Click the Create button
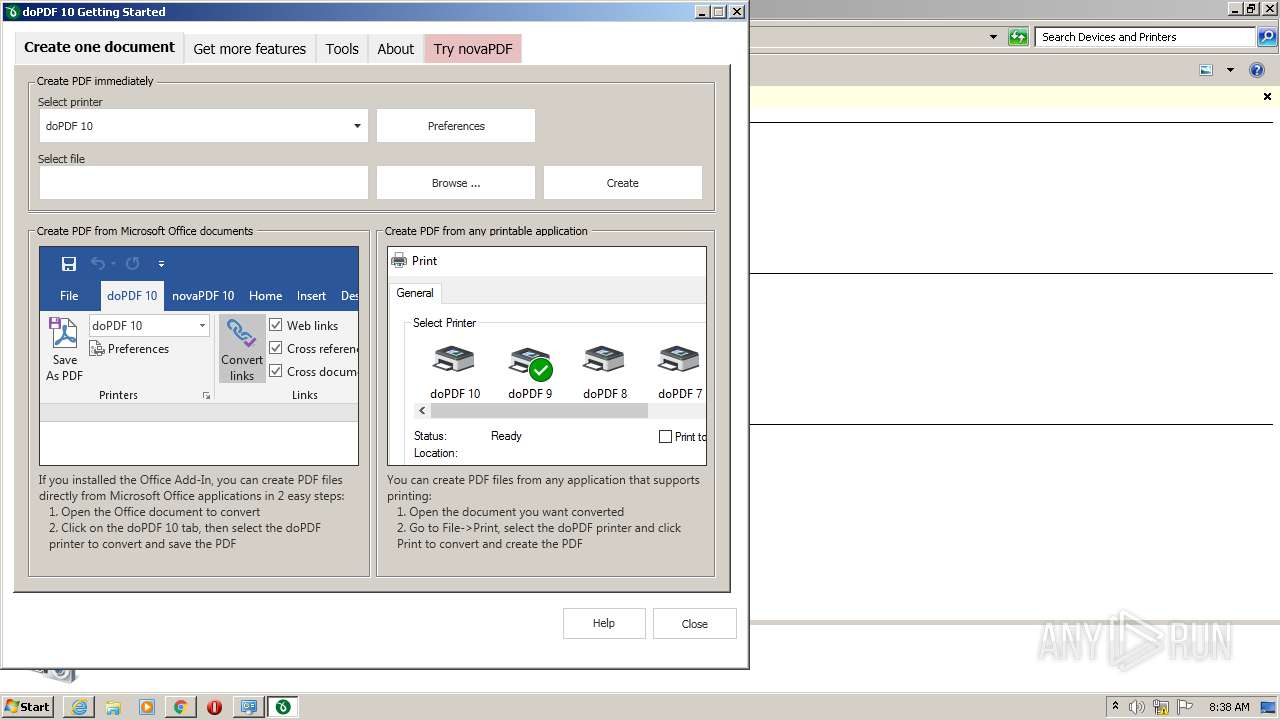 622,183
